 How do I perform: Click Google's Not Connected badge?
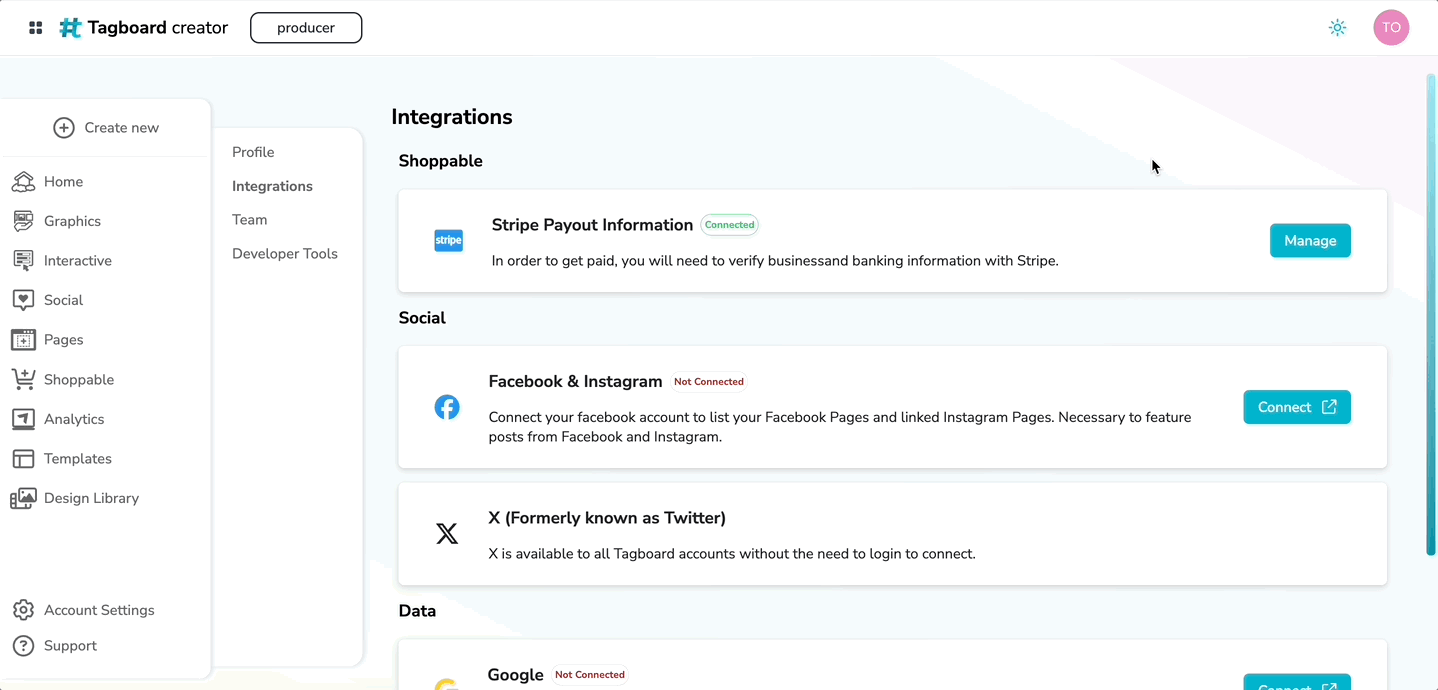(590, 675)
